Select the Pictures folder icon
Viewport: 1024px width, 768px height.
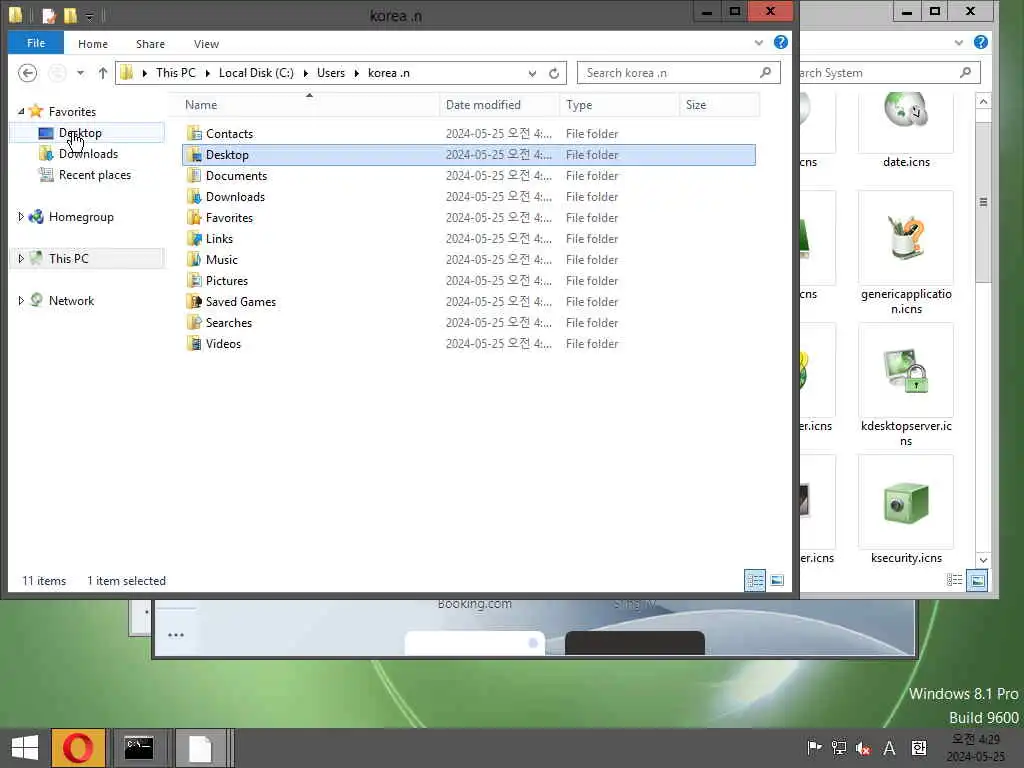[194, 280]
